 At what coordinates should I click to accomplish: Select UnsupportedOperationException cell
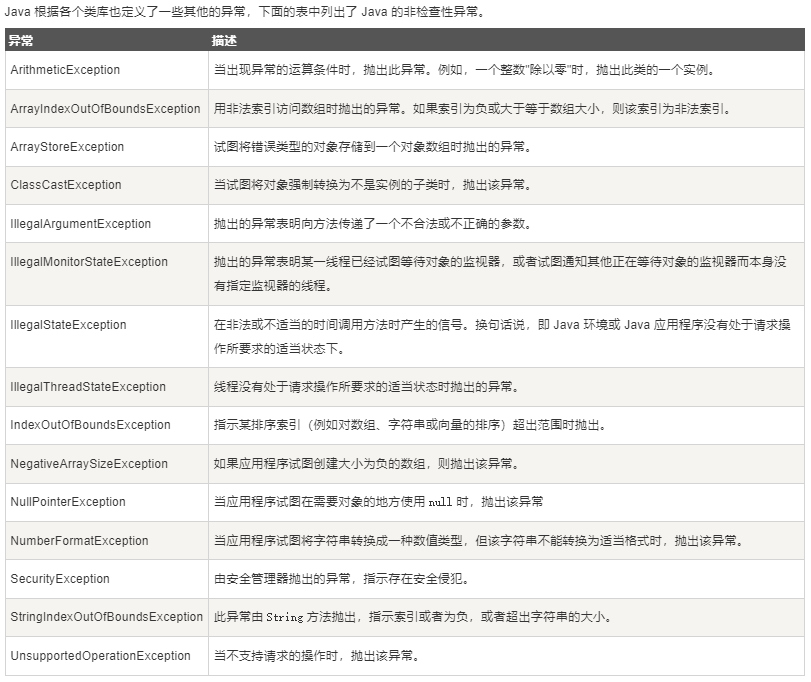point(107,656)
